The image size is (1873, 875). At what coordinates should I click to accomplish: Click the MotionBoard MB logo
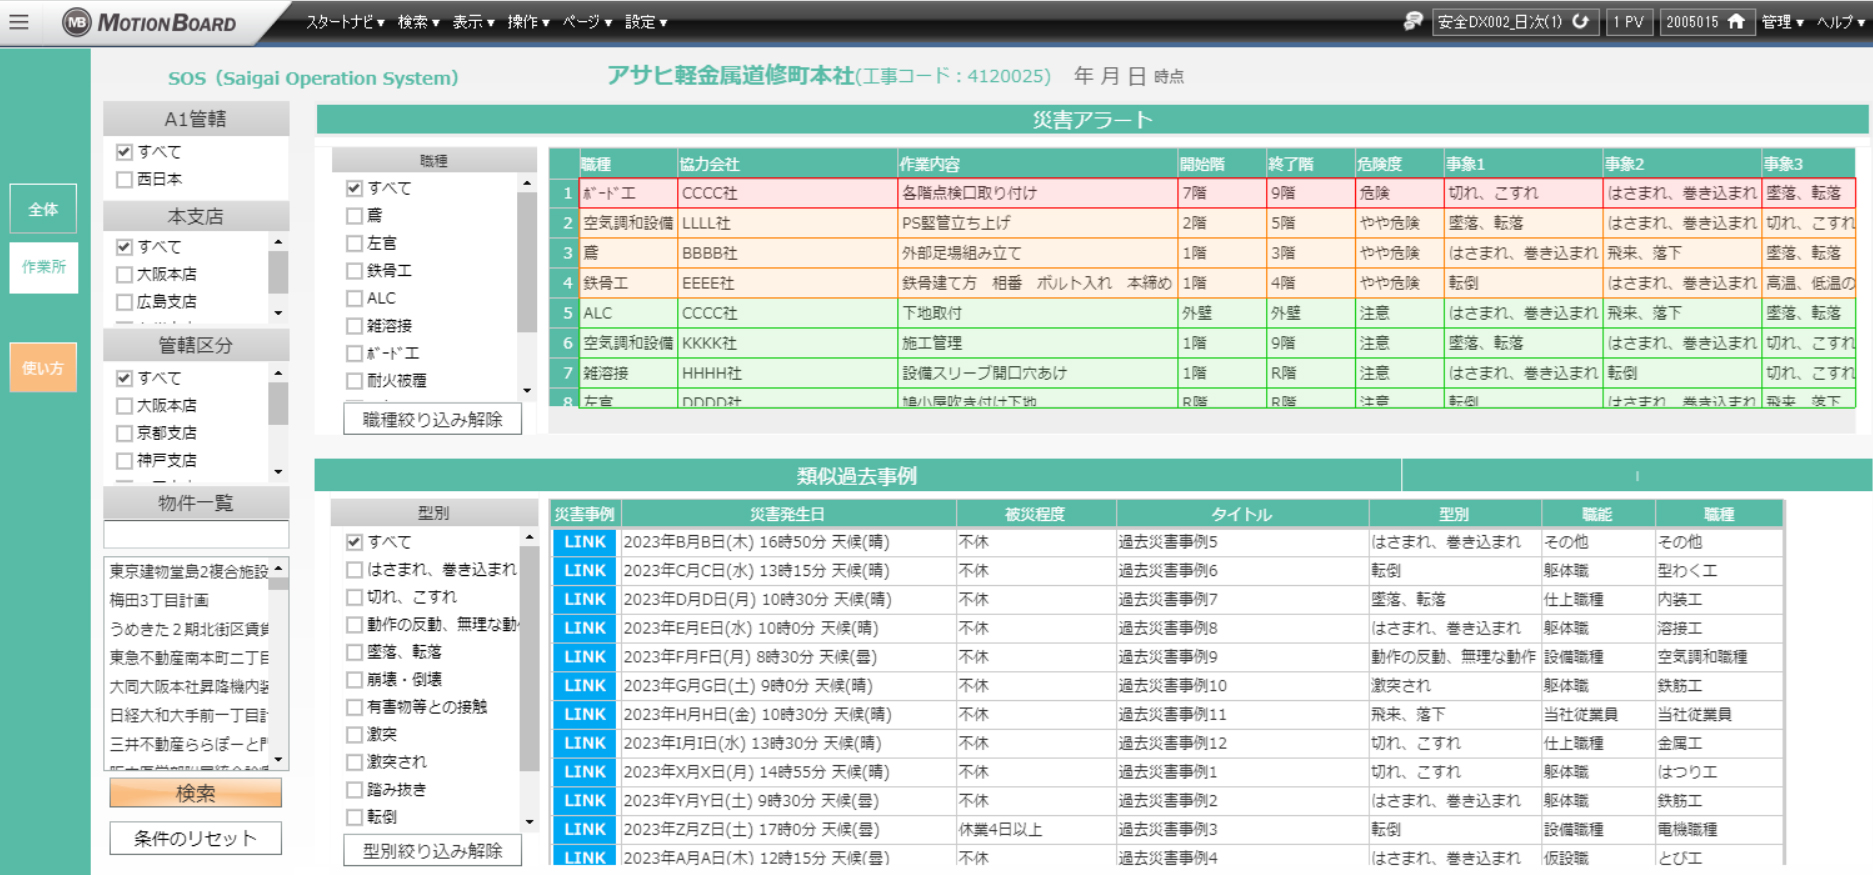pyautogui.click(x=77, y=22)
